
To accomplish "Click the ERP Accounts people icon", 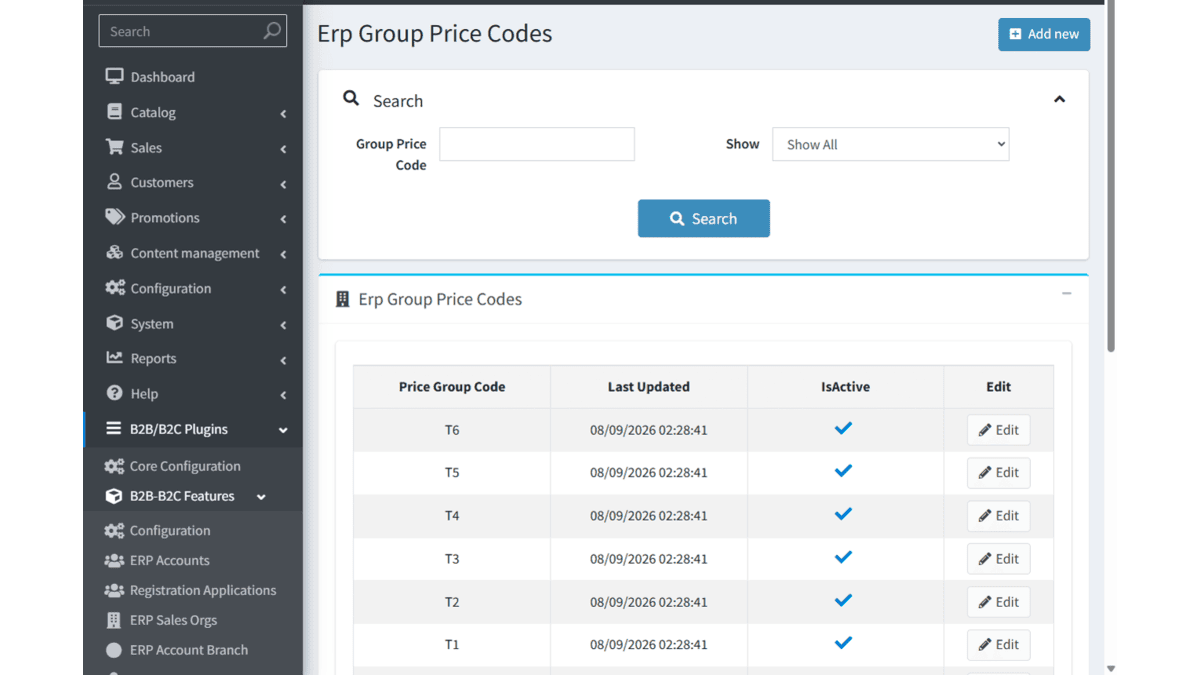I will [x=114, y=561].
